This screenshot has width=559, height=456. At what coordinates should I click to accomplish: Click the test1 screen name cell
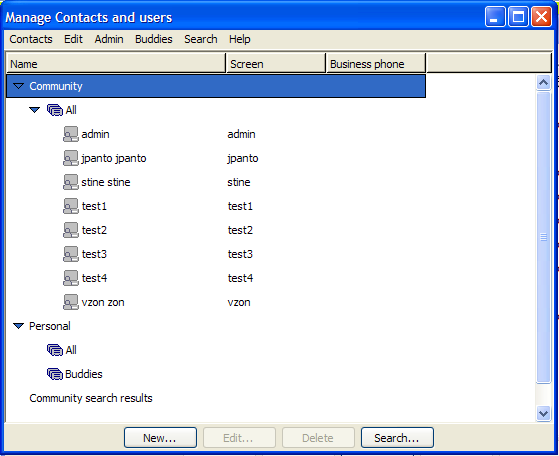240,206
